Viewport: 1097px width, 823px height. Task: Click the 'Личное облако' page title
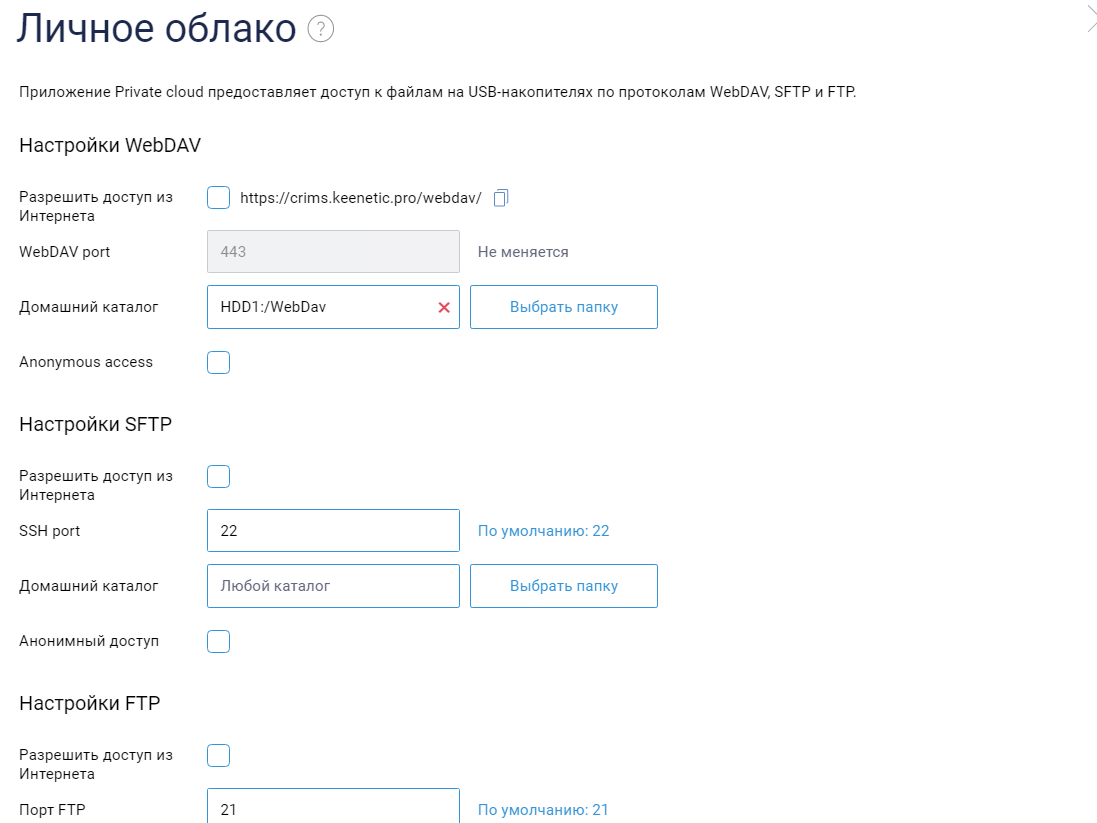click(157, 28)
